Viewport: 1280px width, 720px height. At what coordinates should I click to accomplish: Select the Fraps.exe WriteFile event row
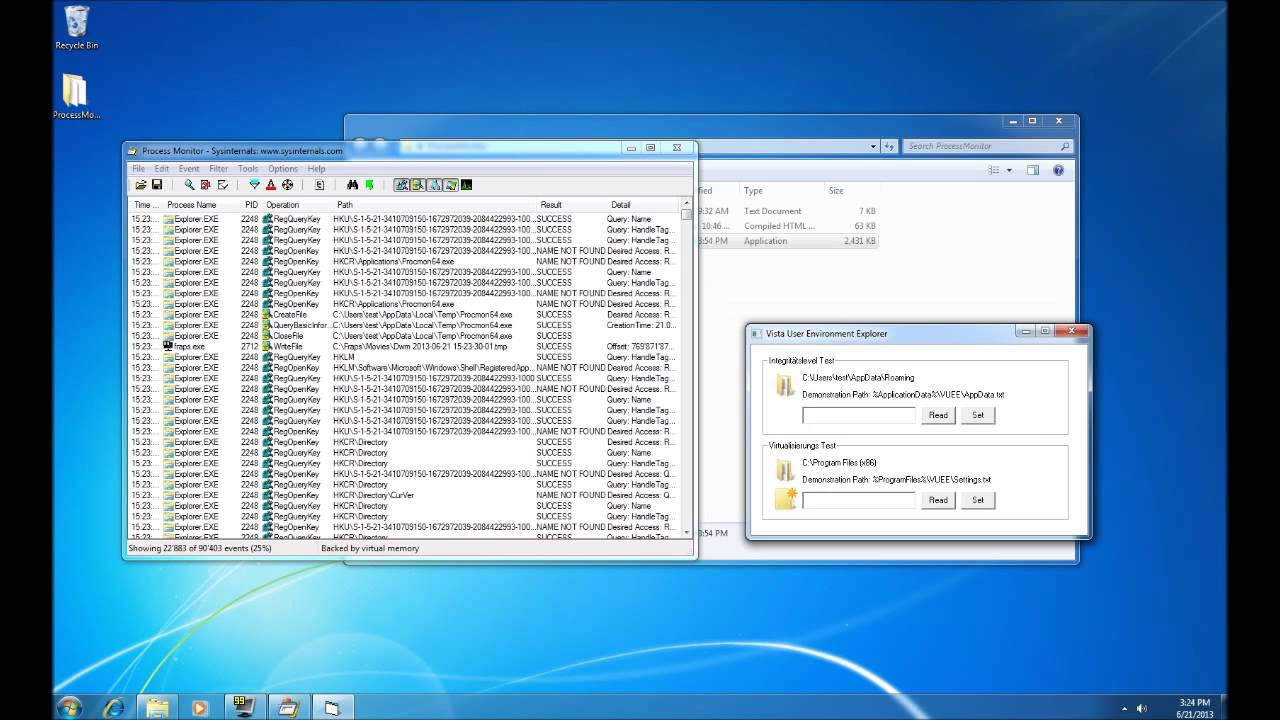click(405, 346)
